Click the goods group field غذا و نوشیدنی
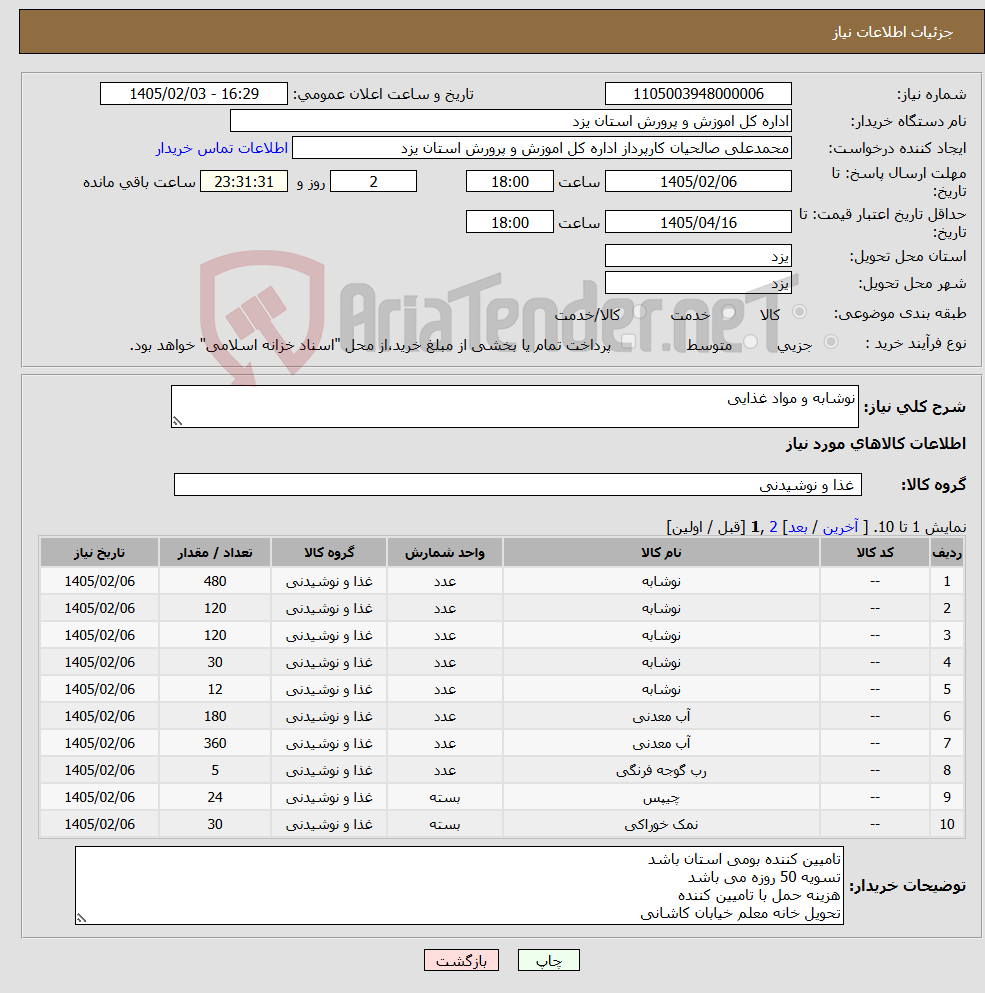 point(518,484)
